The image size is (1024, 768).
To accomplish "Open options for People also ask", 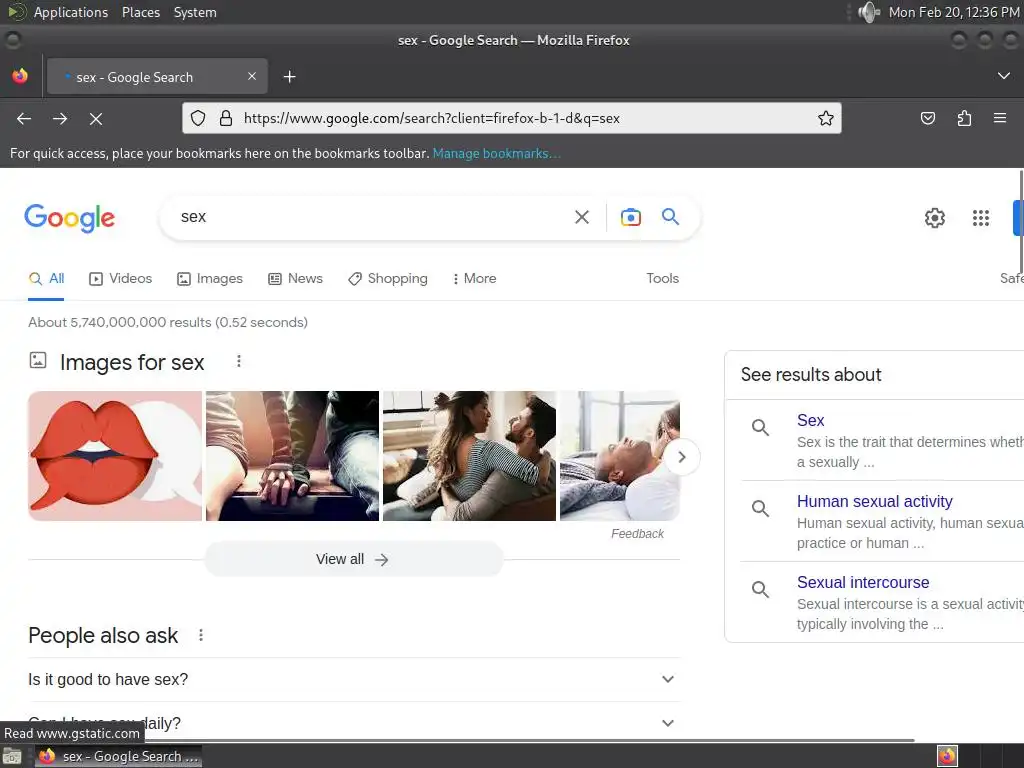I will coord(201,635).
